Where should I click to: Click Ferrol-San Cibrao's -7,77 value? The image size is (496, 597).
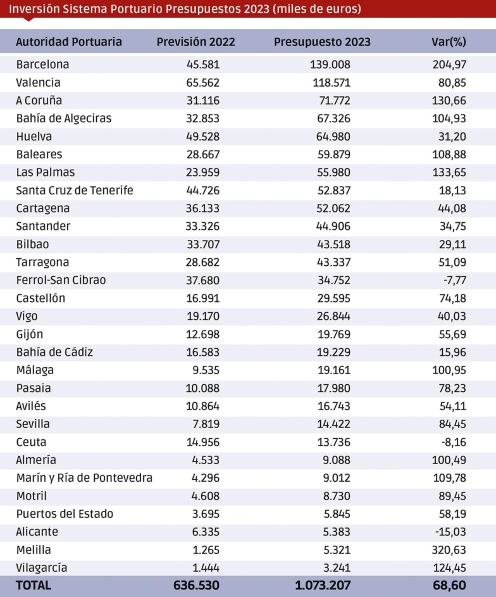455,280
